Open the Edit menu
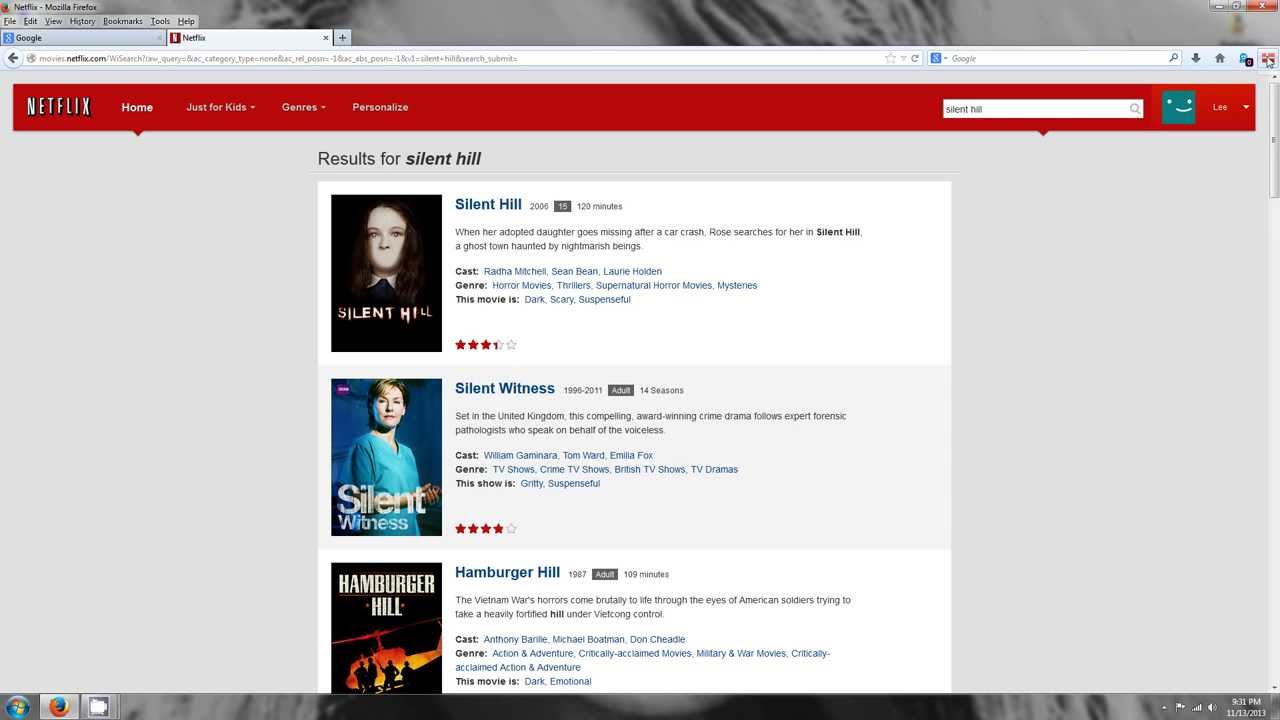Screen dimensions: 1280x720 click(31, 21)
